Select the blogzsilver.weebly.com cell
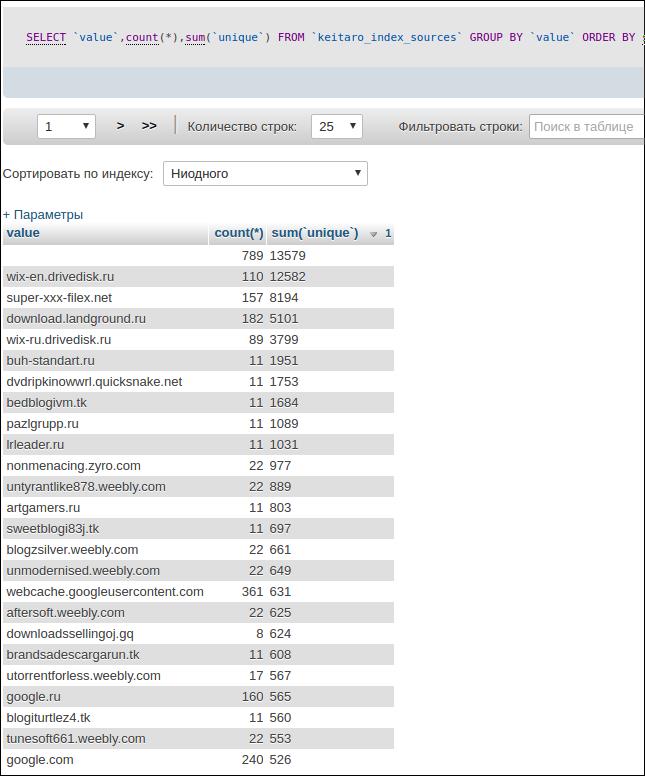This screenshot has height=776, width=645. pyautogui.click(x=105, y=550)
